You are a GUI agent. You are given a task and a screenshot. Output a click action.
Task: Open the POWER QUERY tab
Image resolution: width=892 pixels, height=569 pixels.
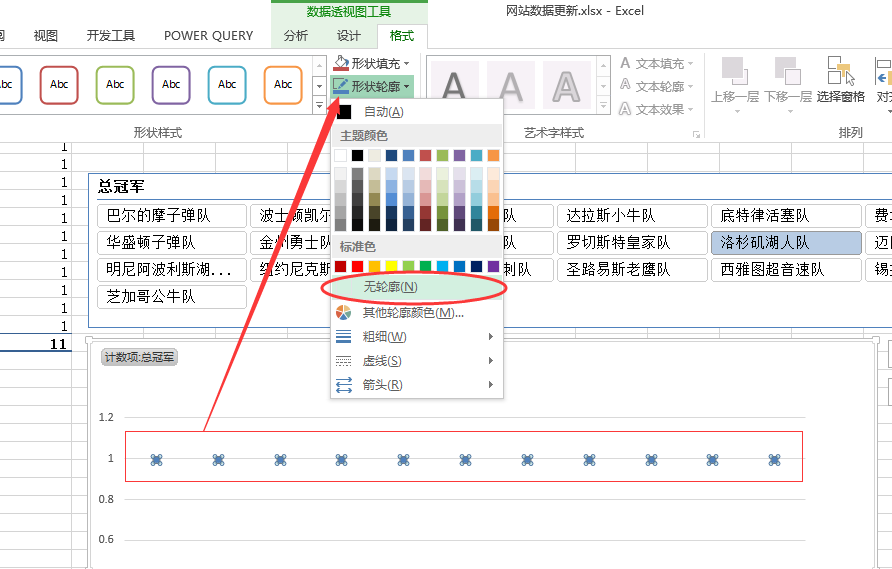208,36
